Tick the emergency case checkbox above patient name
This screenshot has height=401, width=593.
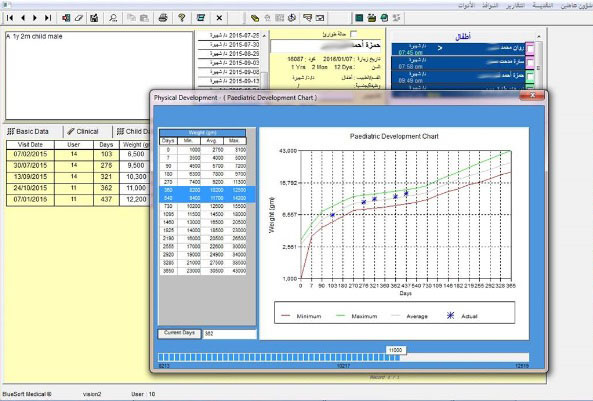pyautogui.click(x=354, y=34)
